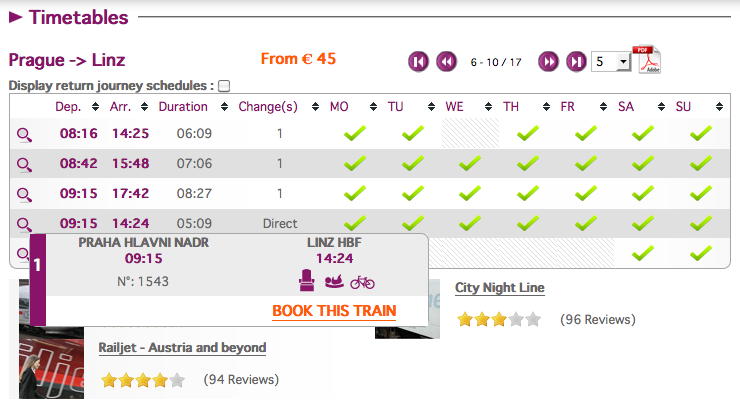Screen dimensions: 740x406
Task: Open the City Night Line link
Action: [500, 288]
